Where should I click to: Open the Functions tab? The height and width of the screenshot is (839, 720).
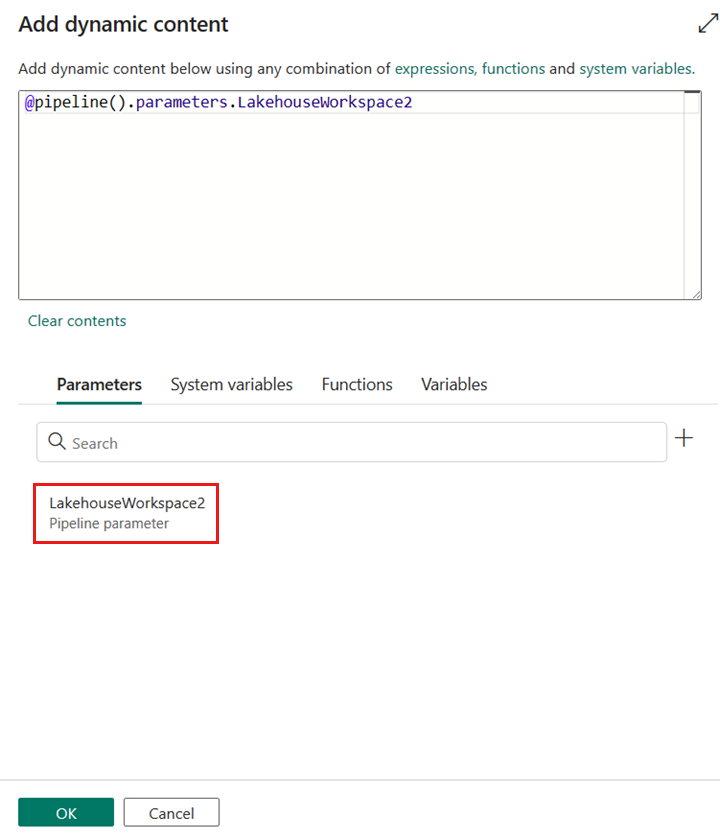tap(357, 385)
